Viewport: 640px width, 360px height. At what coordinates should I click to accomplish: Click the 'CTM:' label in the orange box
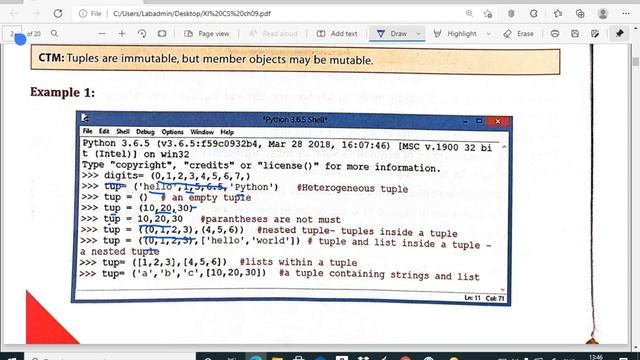pos(51,58)
